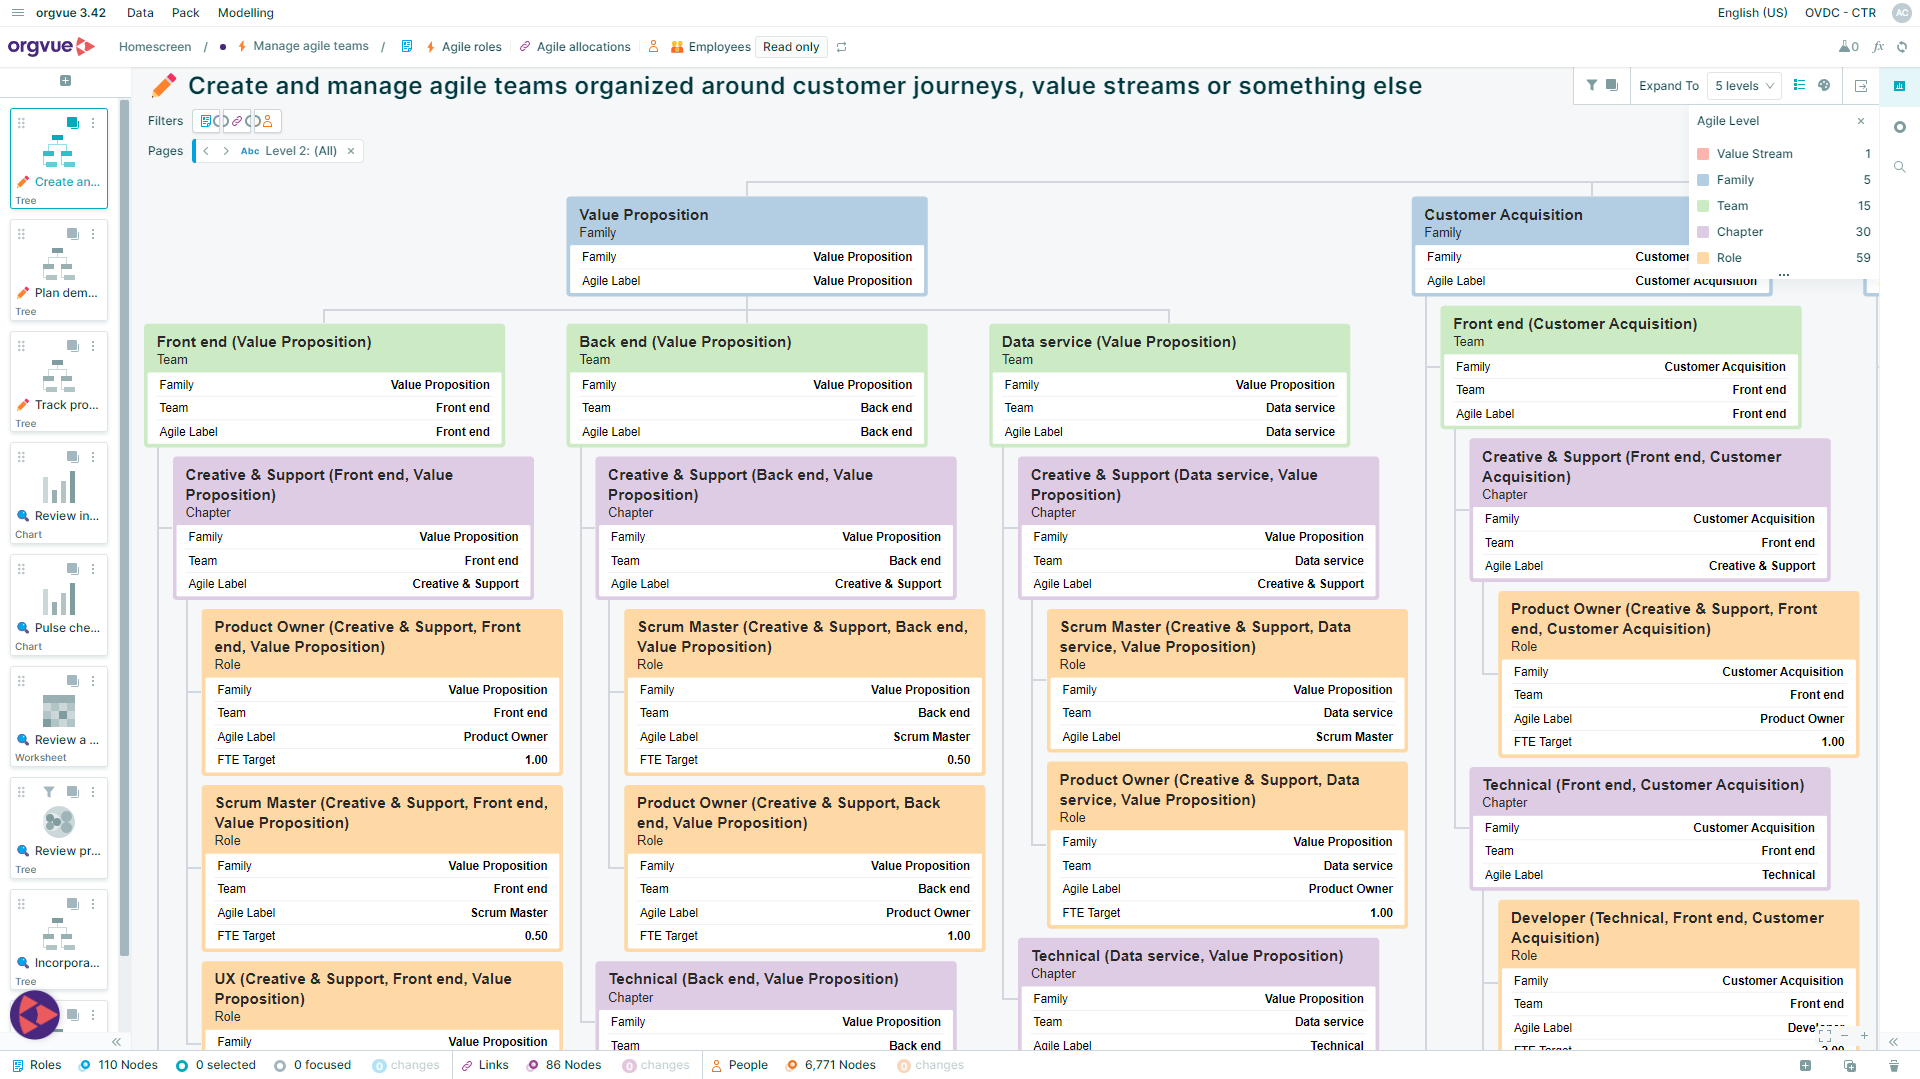
Task: Click the selection square icon in toolbar
Action: pyautogui.click(x=1612, y=85)
